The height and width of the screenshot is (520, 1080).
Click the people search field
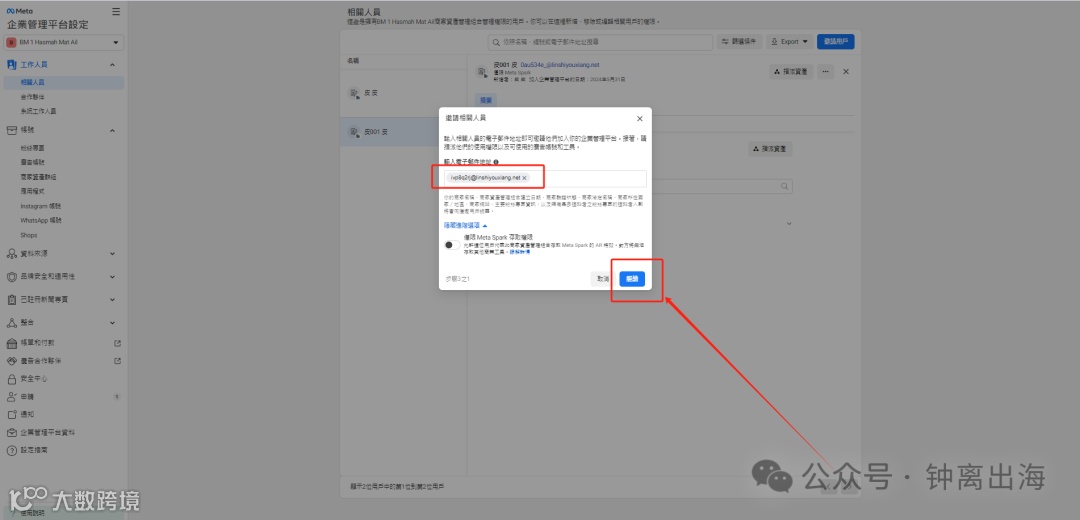[601, 42]
